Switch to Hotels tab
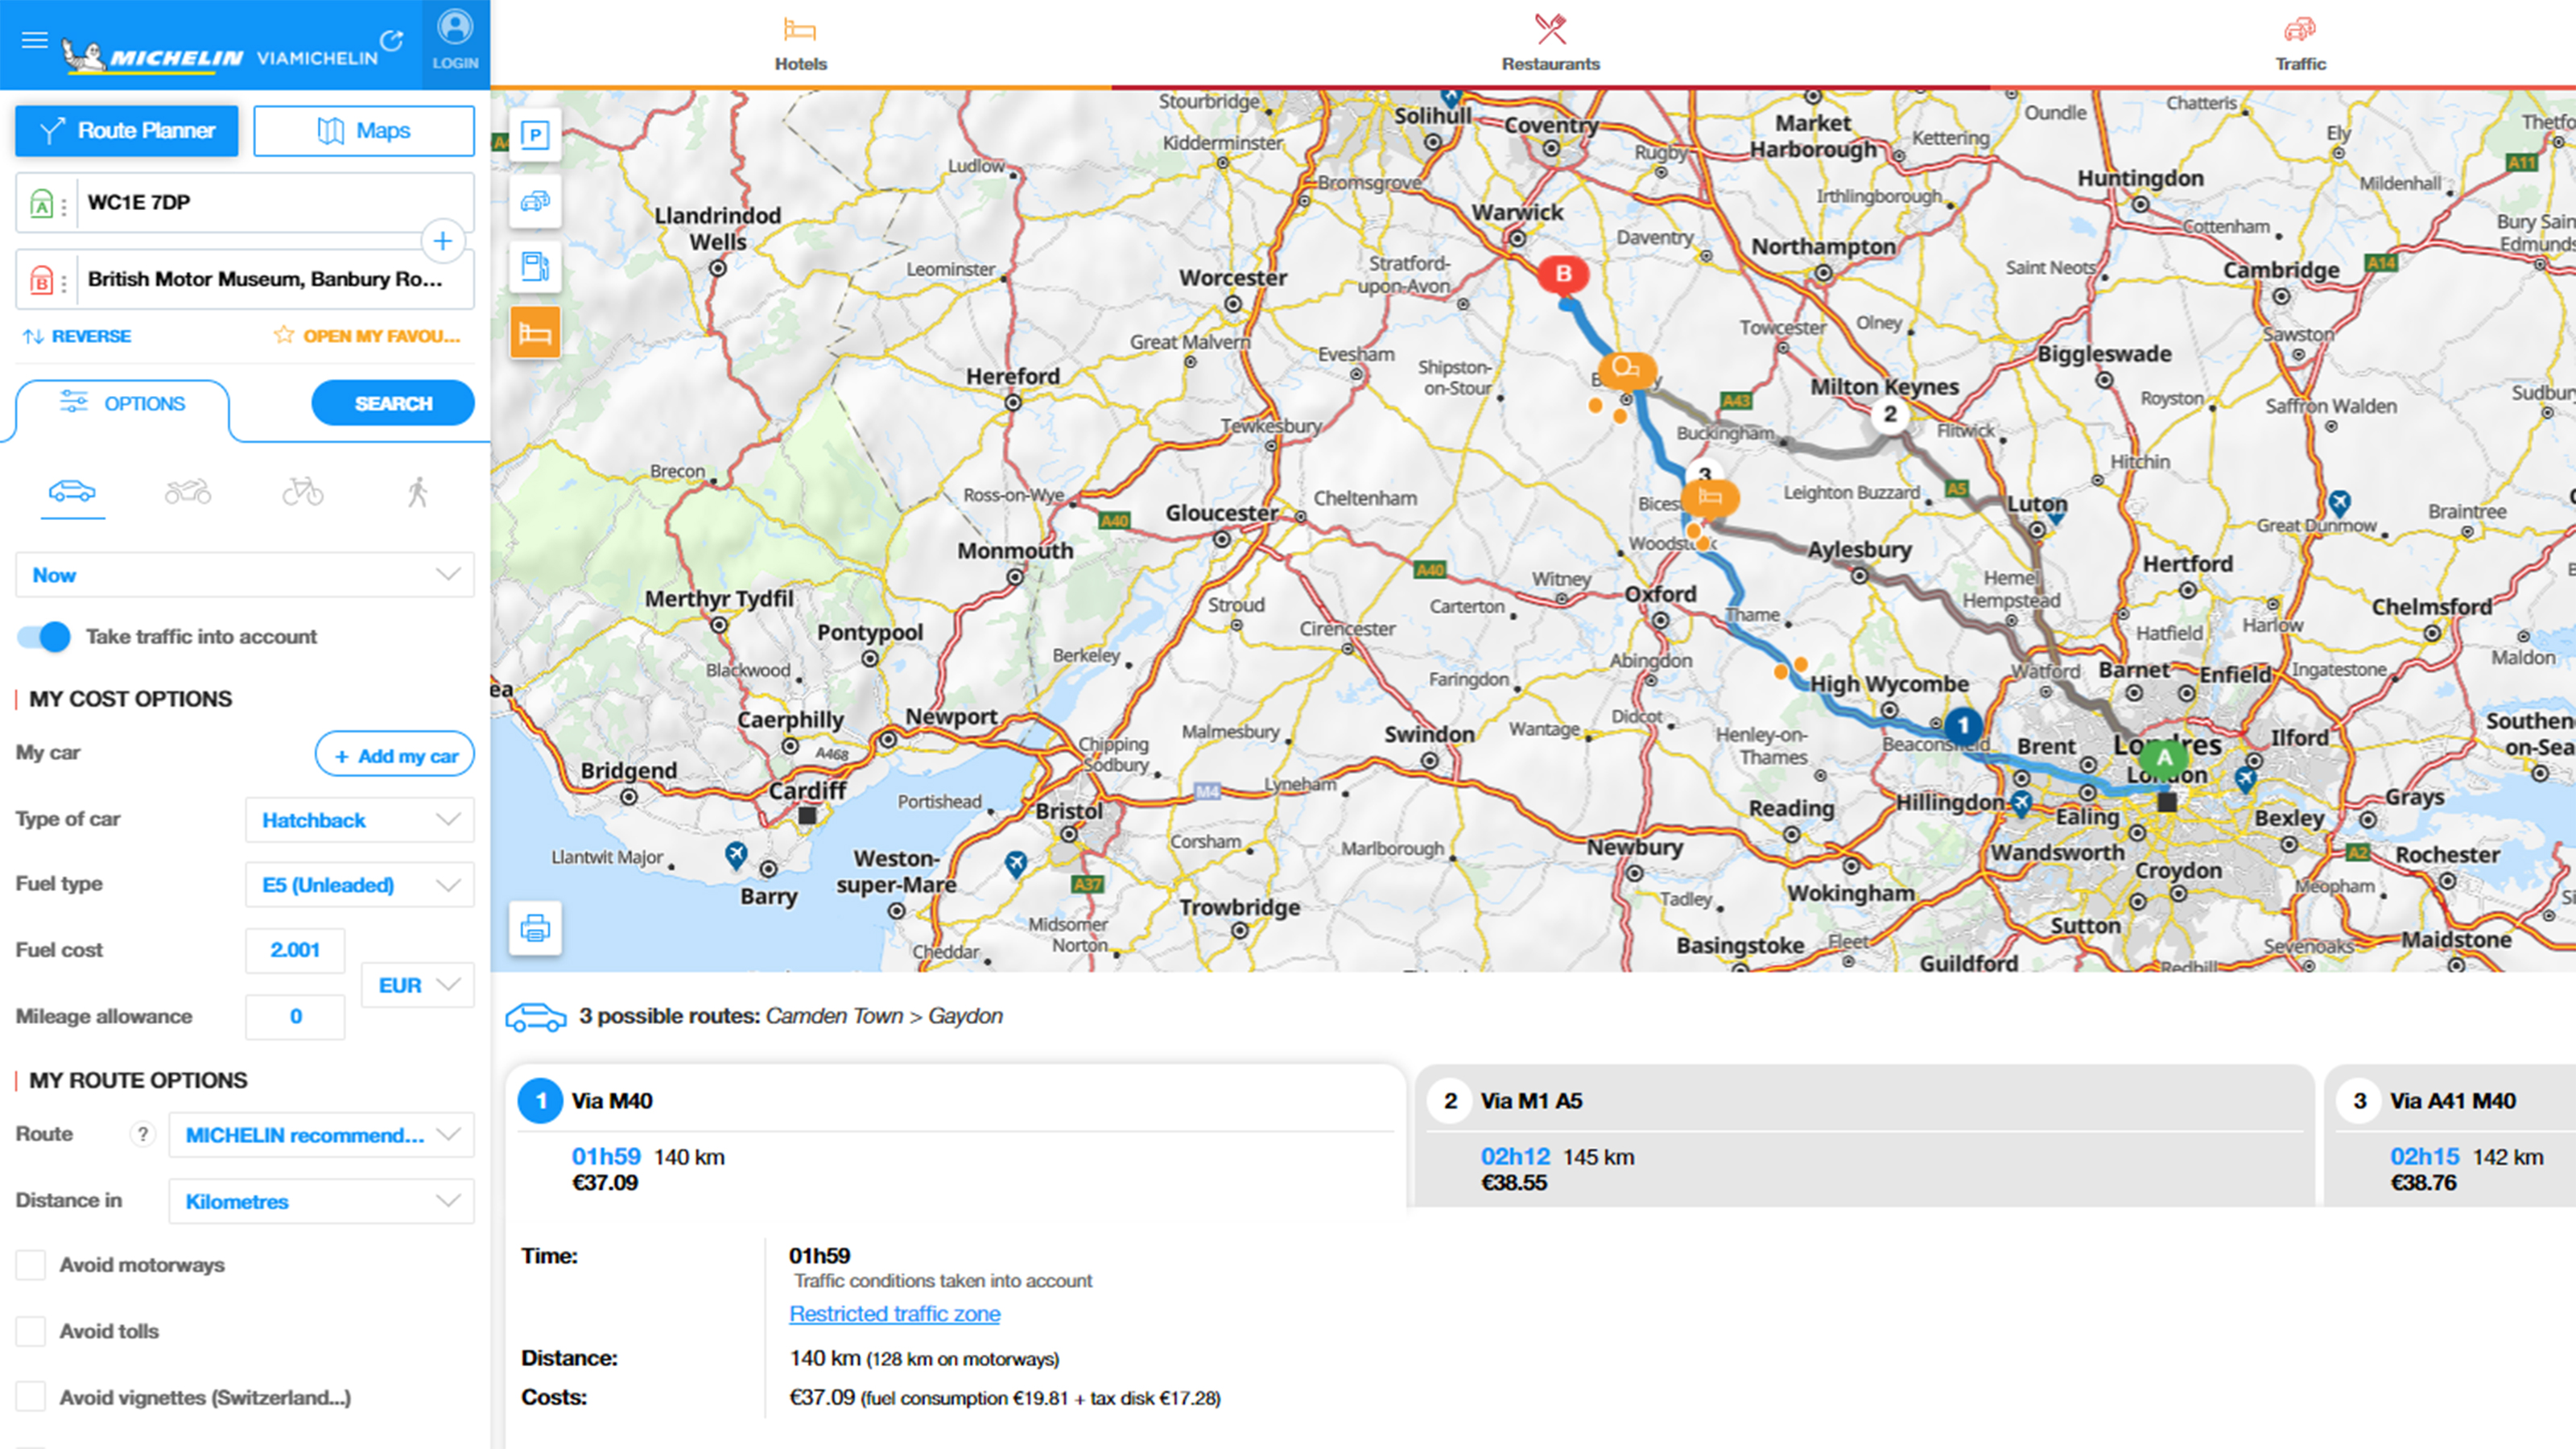2576x1449 pixels. pyautogui.click(x=801, y=44)
